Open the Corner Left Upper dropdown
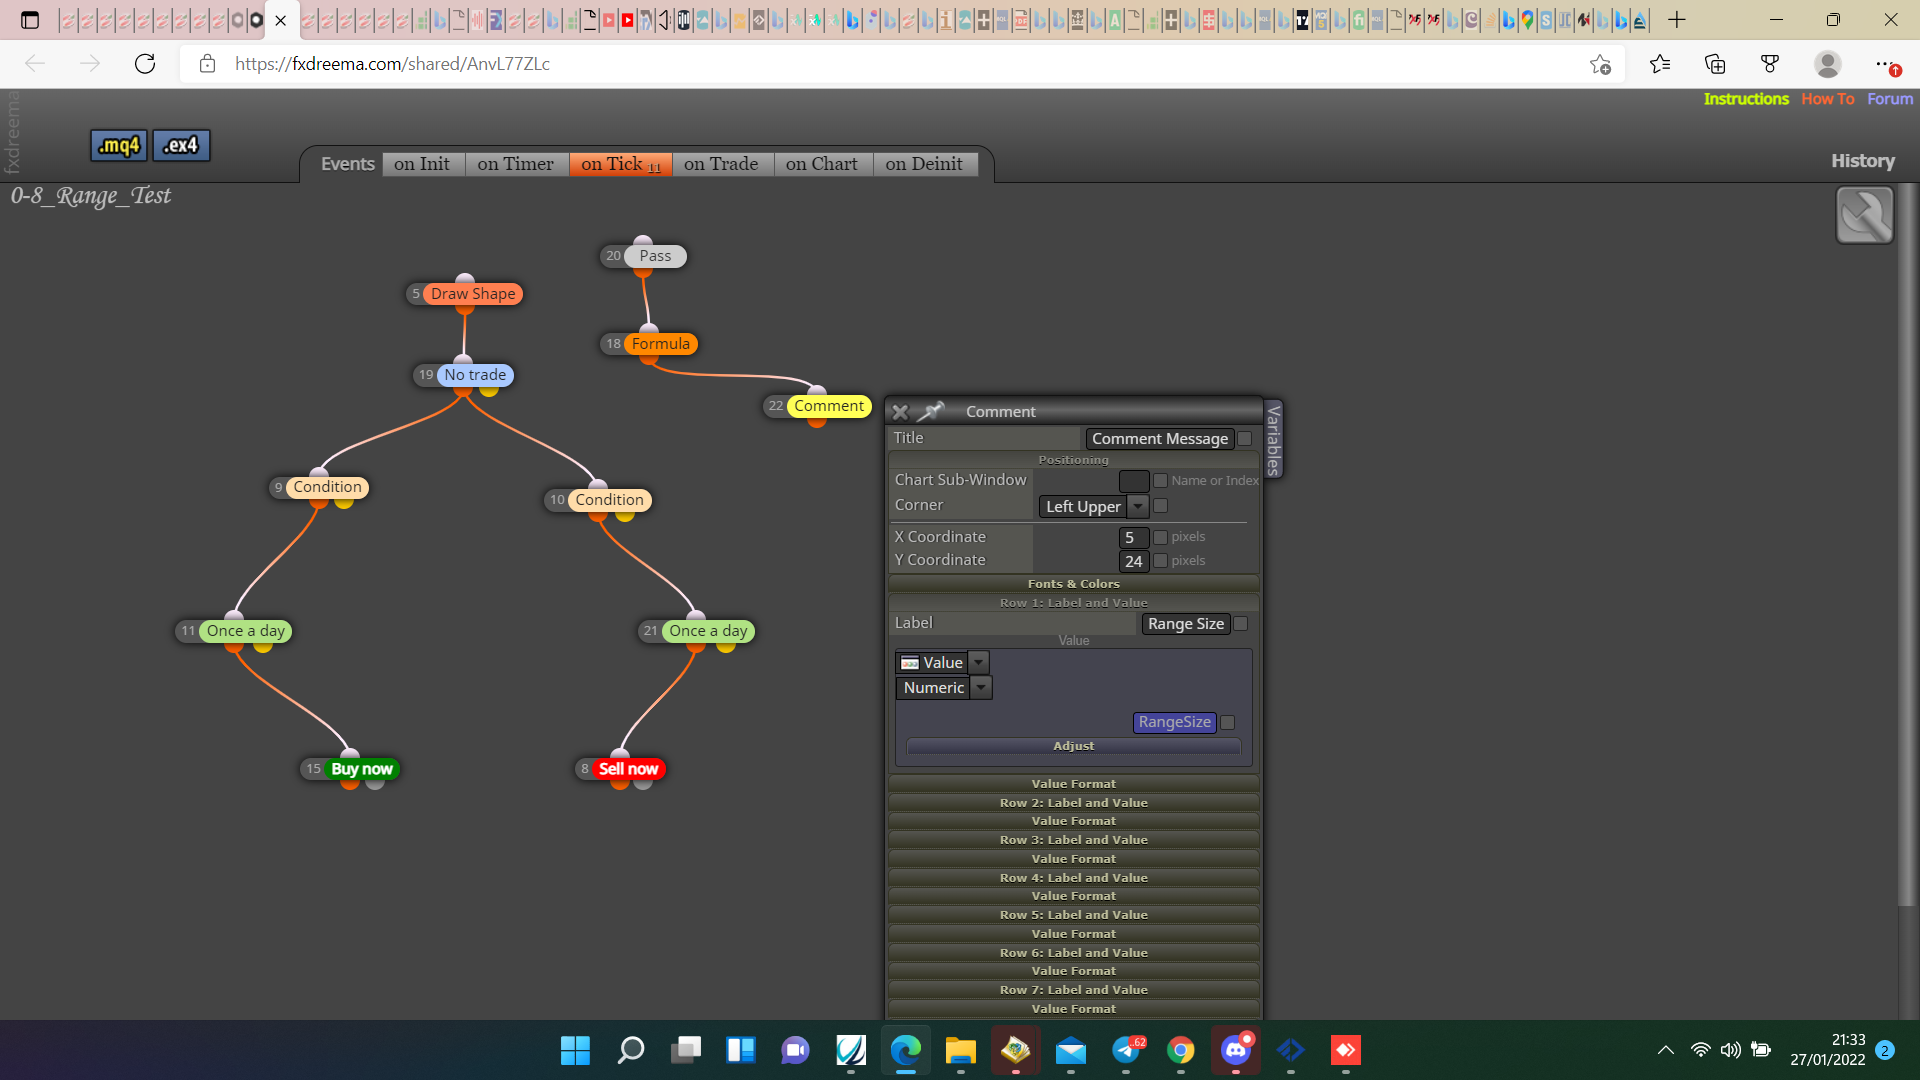 tap(1093, 507)
